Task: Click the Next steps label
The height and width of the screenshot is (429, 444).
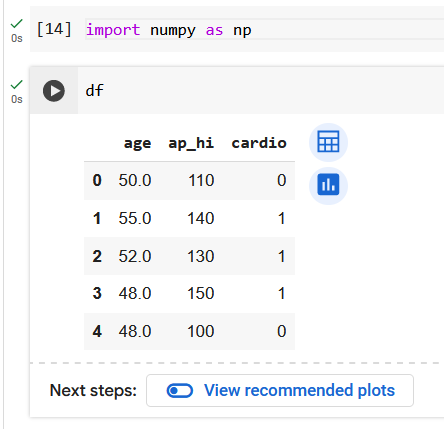Action: tap(93, 390)
